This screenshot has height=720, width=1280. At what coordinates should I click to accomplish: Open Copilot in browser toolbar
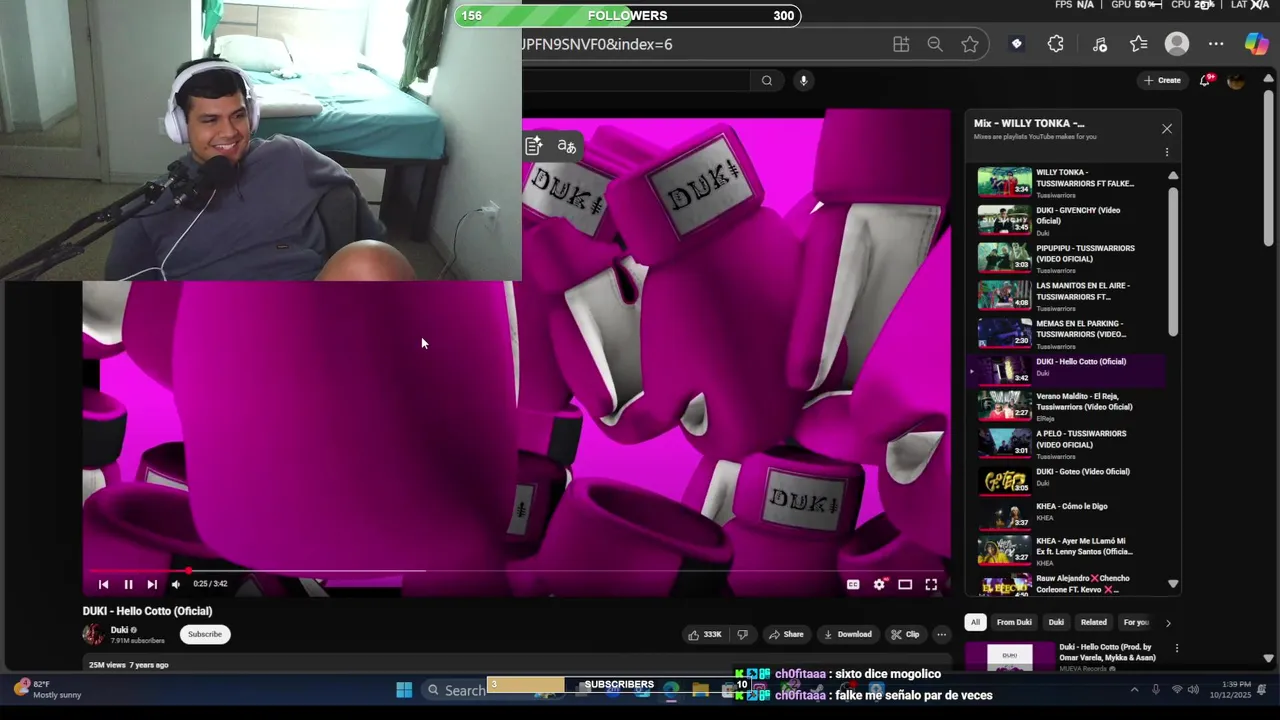coord(1256,44)
